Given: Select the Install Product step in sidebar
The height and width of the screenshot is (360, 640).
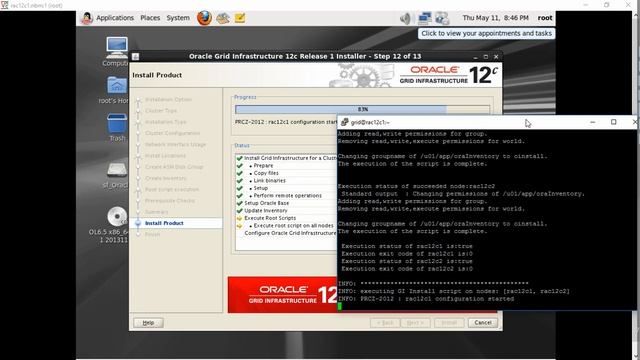Looking at the screenshot, I should click(x=164, y=223).
